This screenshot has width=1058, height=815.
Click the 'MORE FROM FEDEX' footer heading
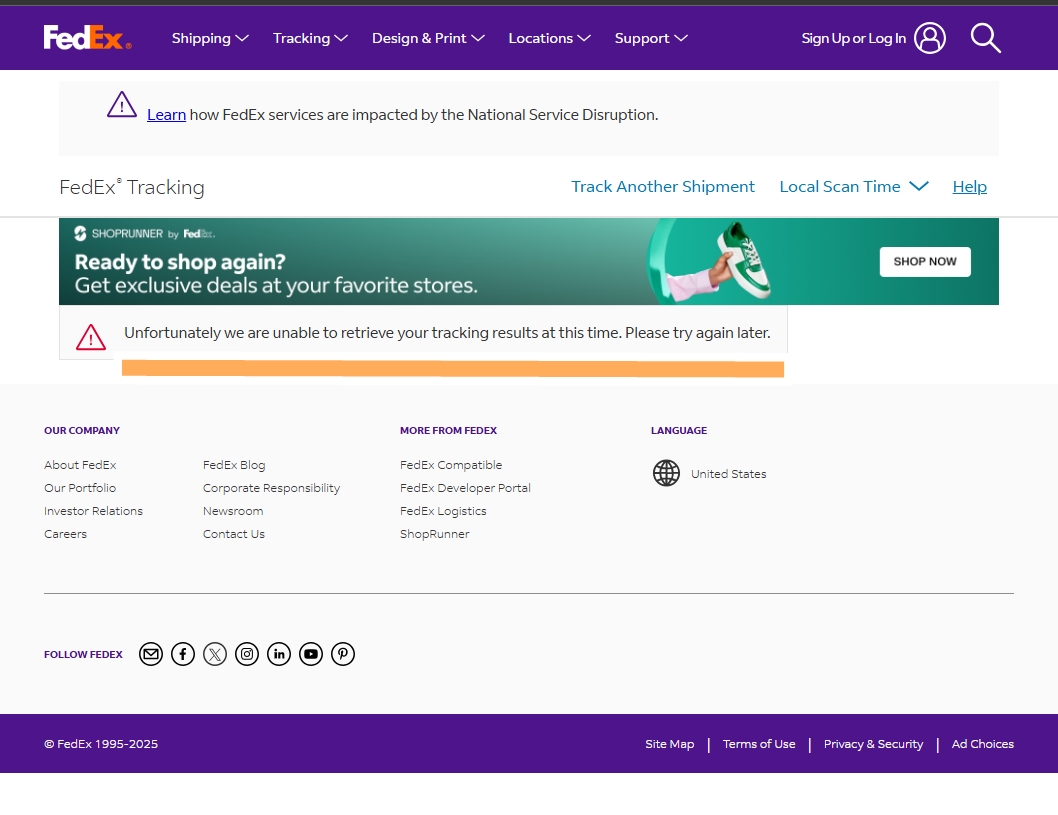pyautogui.click(x=448, y=430)
